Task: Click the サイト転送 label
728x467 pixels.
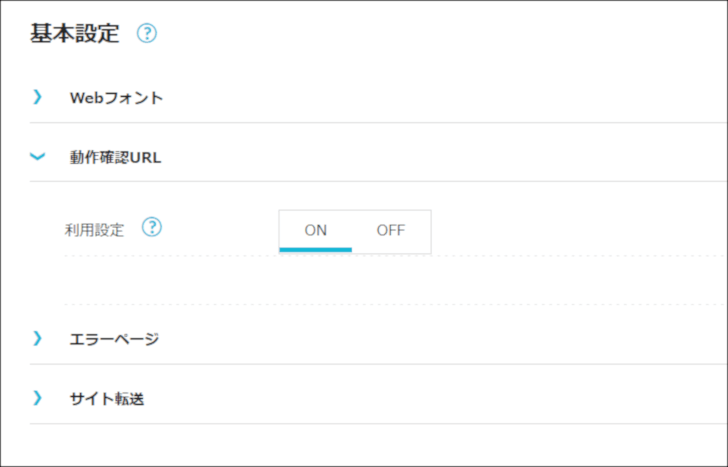Action: [x=107, y=399]
